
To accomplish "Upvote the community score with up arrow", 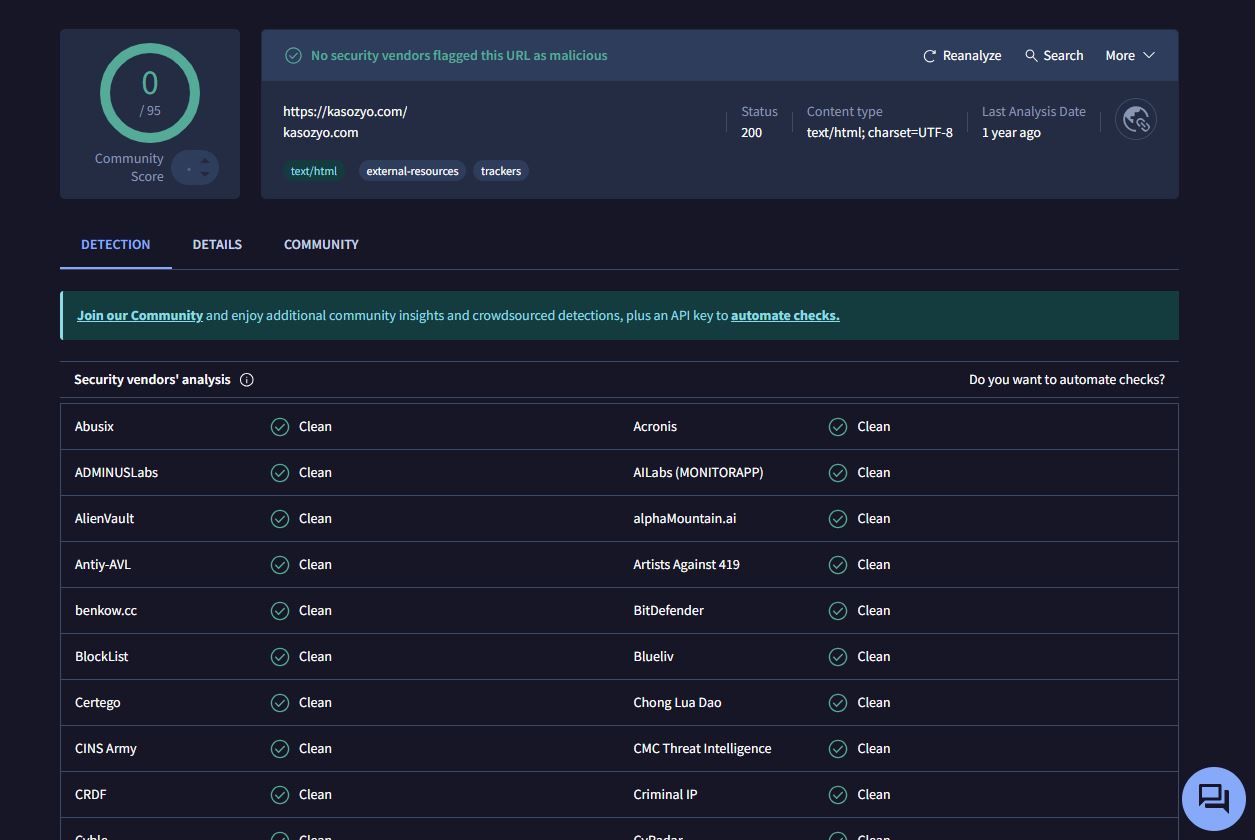I will 205,161.
